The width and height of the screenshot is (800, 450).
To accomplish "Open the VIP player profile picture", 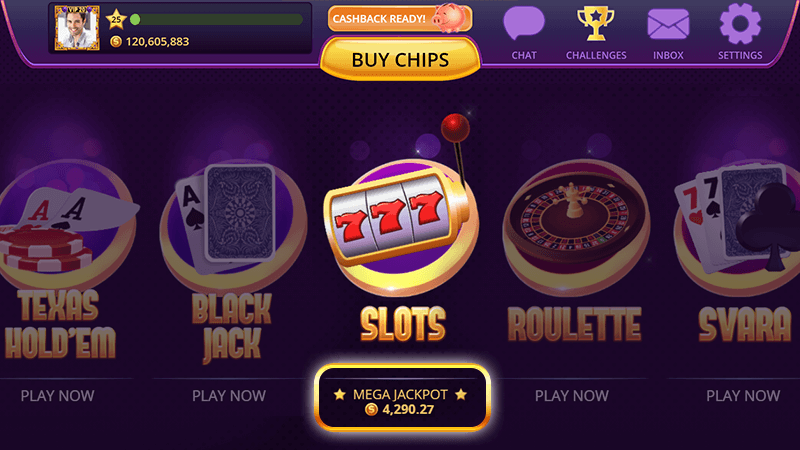I will tap(77, 28).
